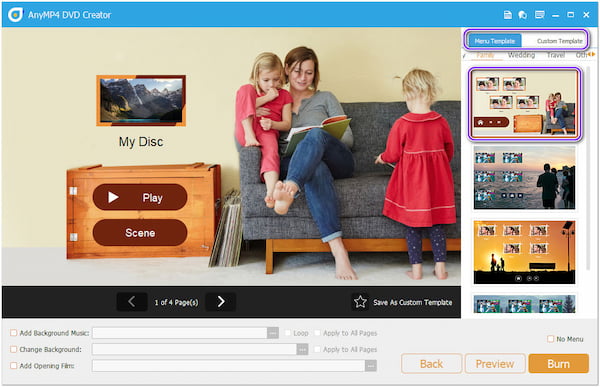This screenshot has width=600, height=387.
Task: Browse for opening film with ellipsis button
Action: pos(371,366)
